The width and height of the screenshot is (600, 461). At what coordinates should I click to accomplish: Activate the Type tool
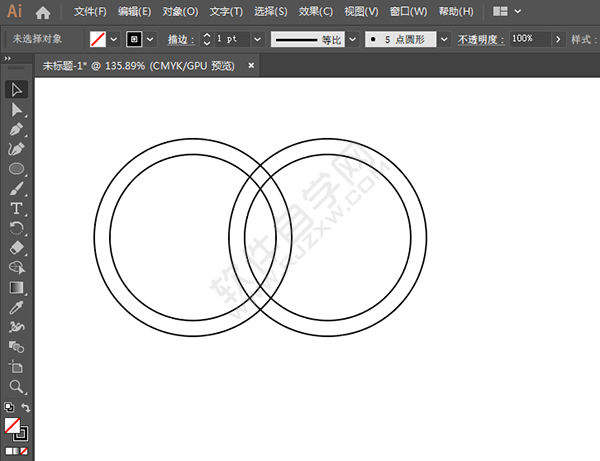16,209
